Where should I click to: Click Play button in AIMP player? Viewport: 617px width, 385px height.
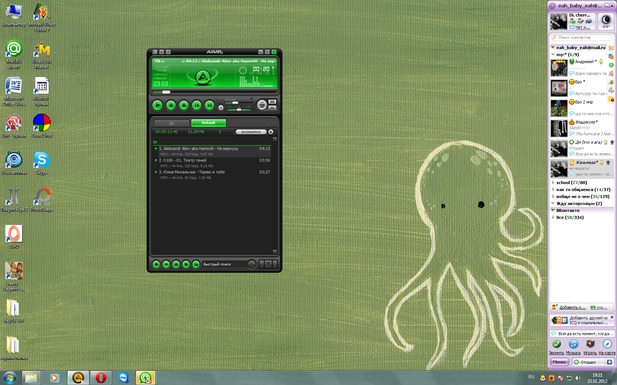point(157,105)
